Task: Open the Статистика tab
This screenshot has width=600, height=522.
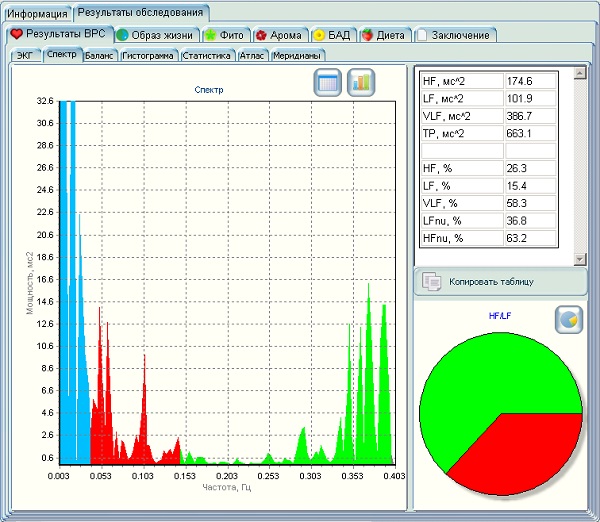Action: [207, 55]
